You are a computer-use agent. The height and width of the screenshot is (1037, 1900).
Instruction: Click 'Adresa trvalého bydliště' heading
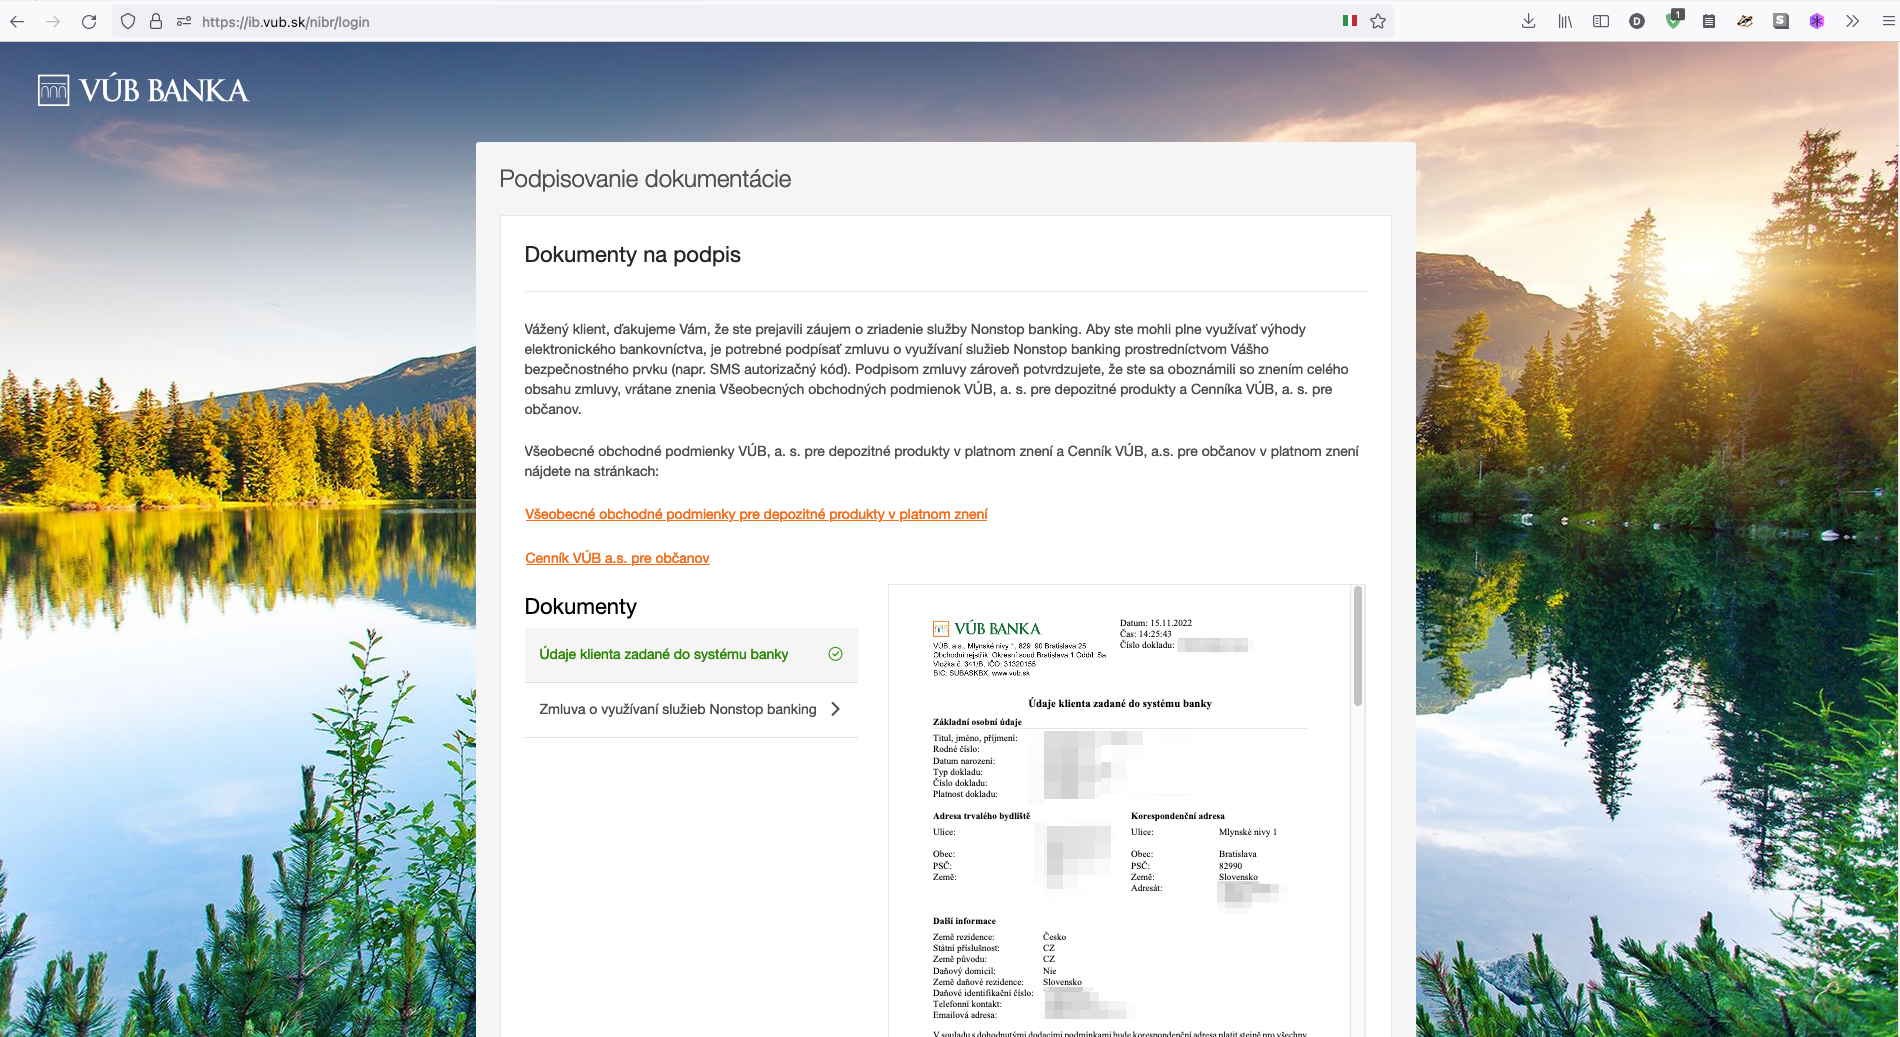(x=981, y=816)
